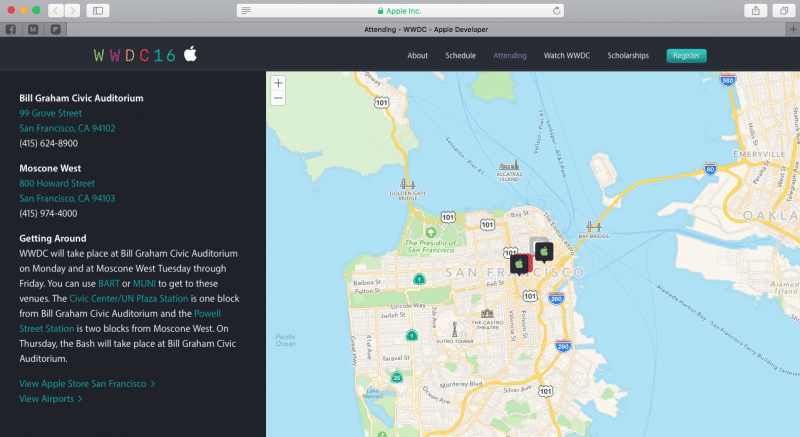Click the Apple logo beside WWDC16
Screen dimensions: 800x437
point(190,54)
